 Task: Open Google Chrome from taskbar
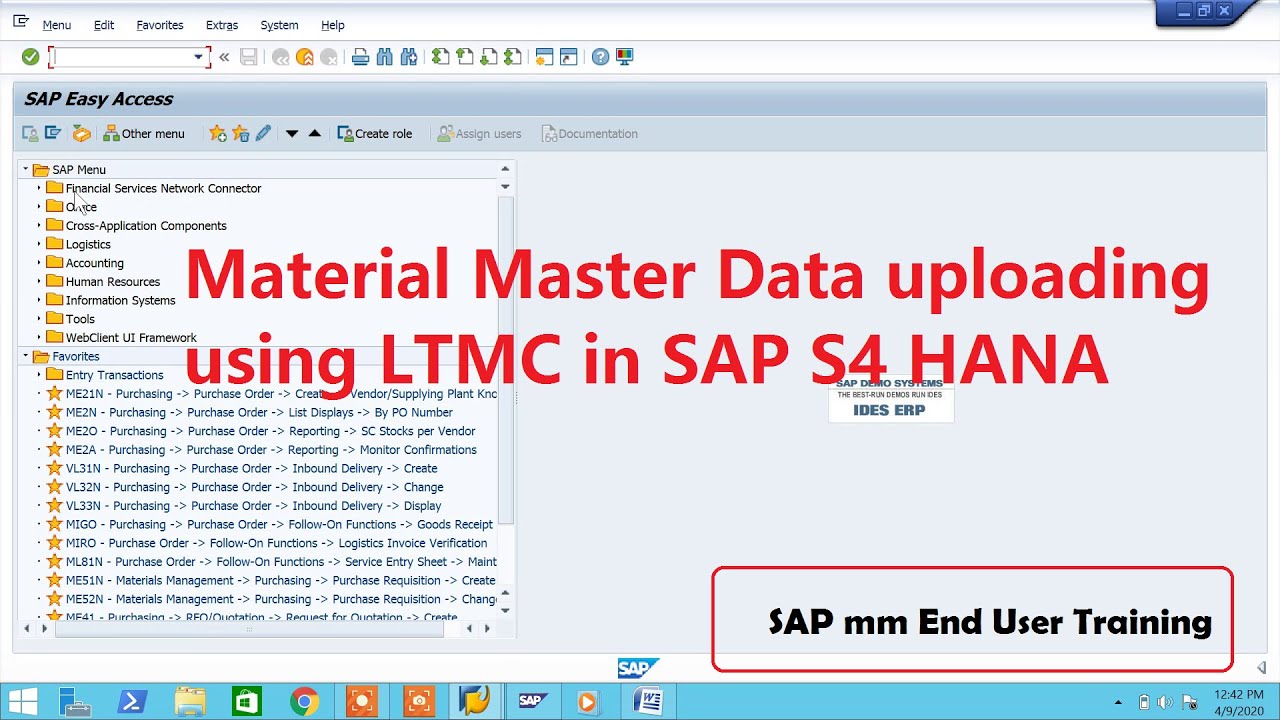click(305, 702)
